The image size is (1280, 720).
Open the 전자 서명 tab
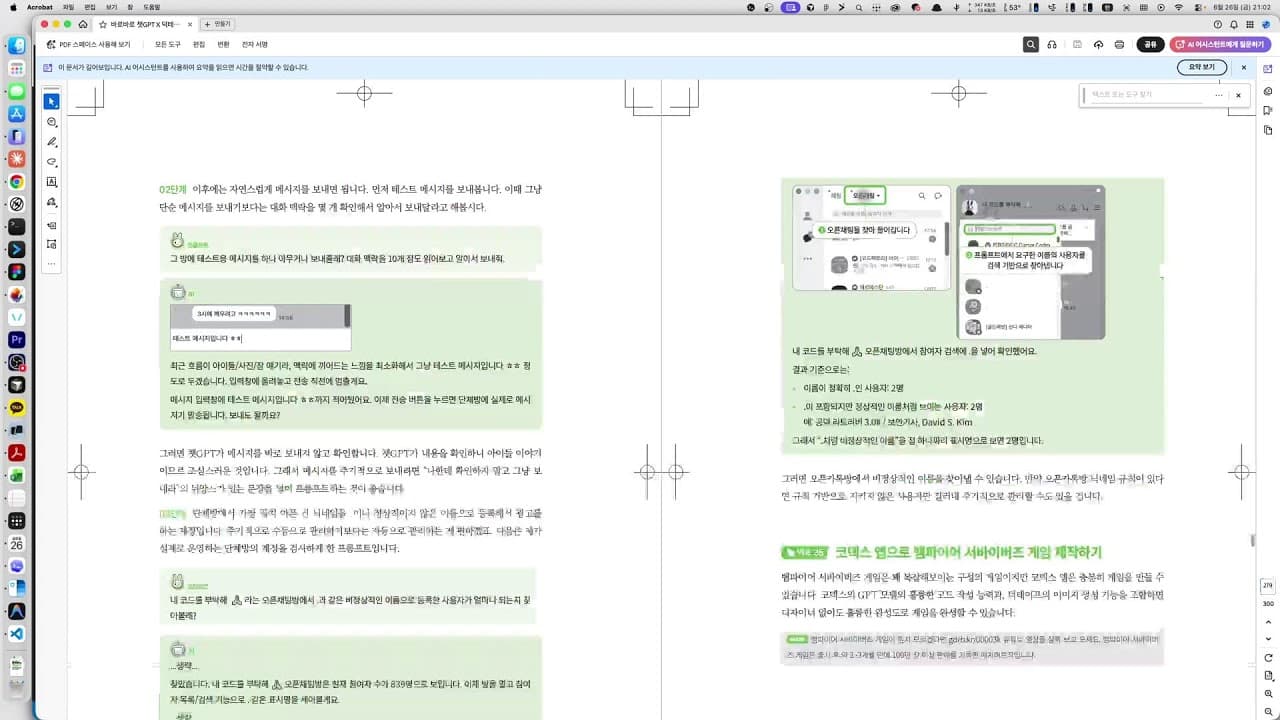pyautogui.click(x=255, y=44)
